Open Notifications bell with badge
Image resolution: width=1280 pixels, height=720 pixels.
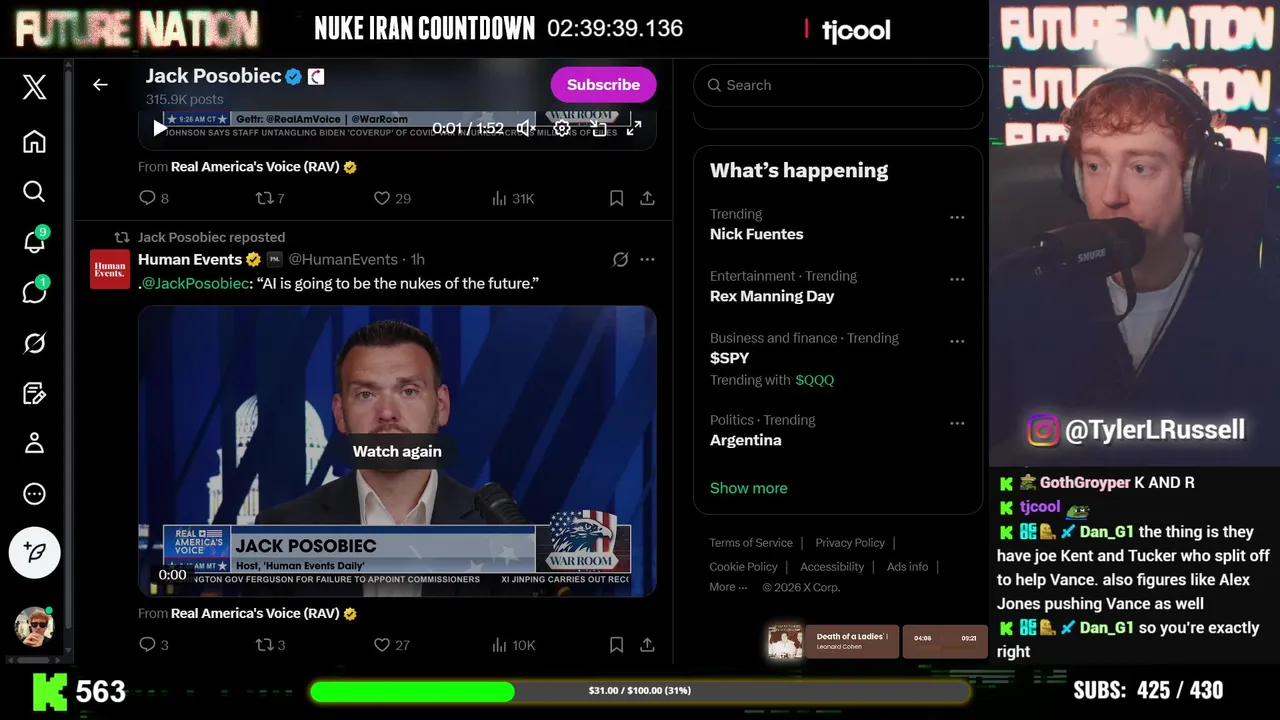point(34,241)
